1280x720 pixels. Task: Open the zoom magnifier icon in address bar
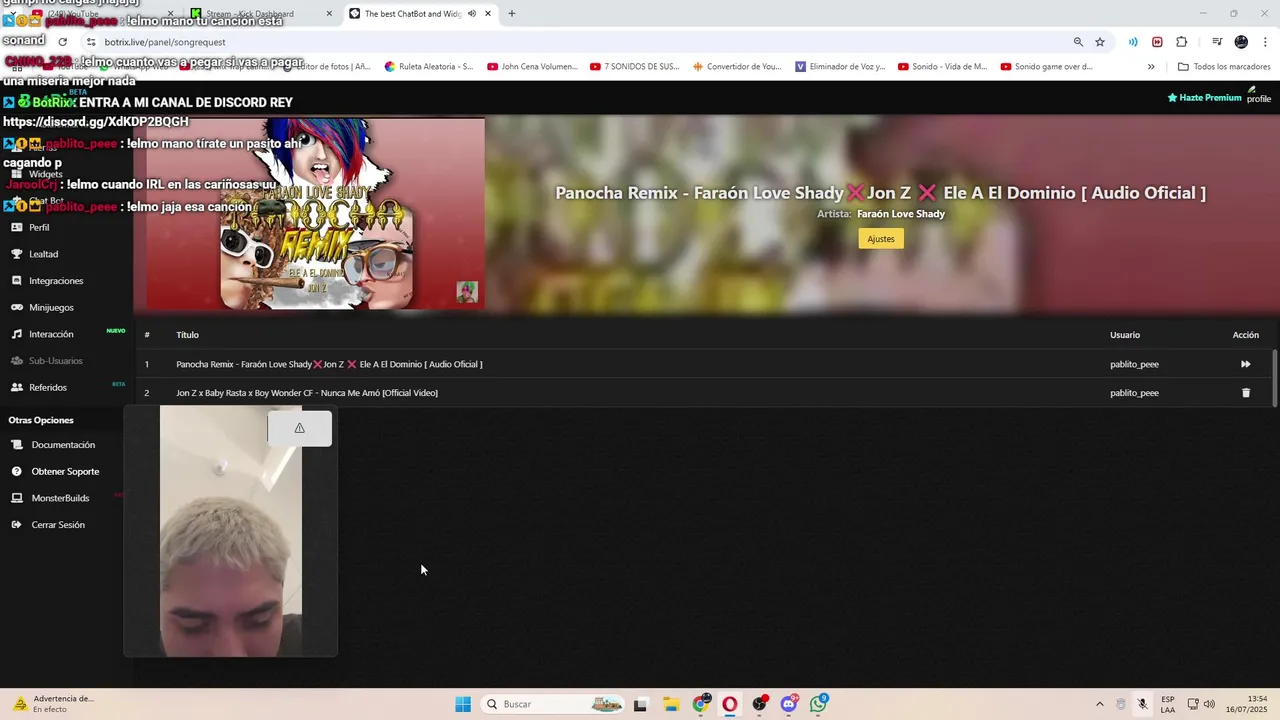point(1078,42)
